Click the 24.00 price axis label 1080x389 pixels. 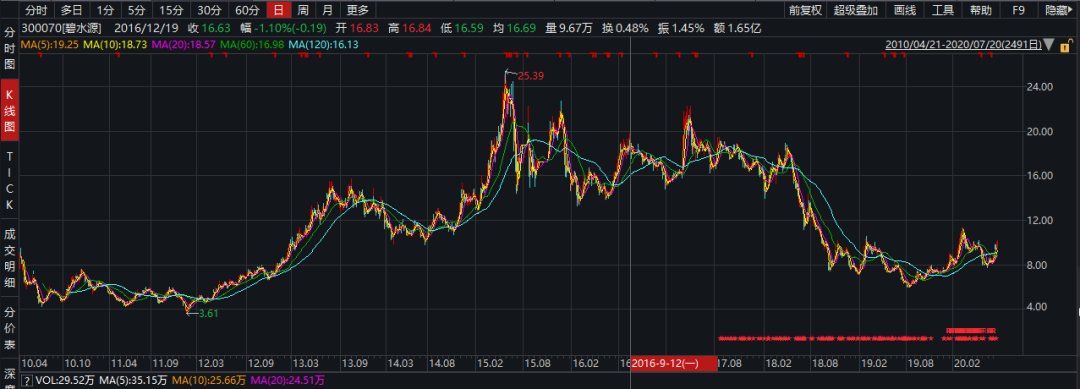click(1038, 87)
